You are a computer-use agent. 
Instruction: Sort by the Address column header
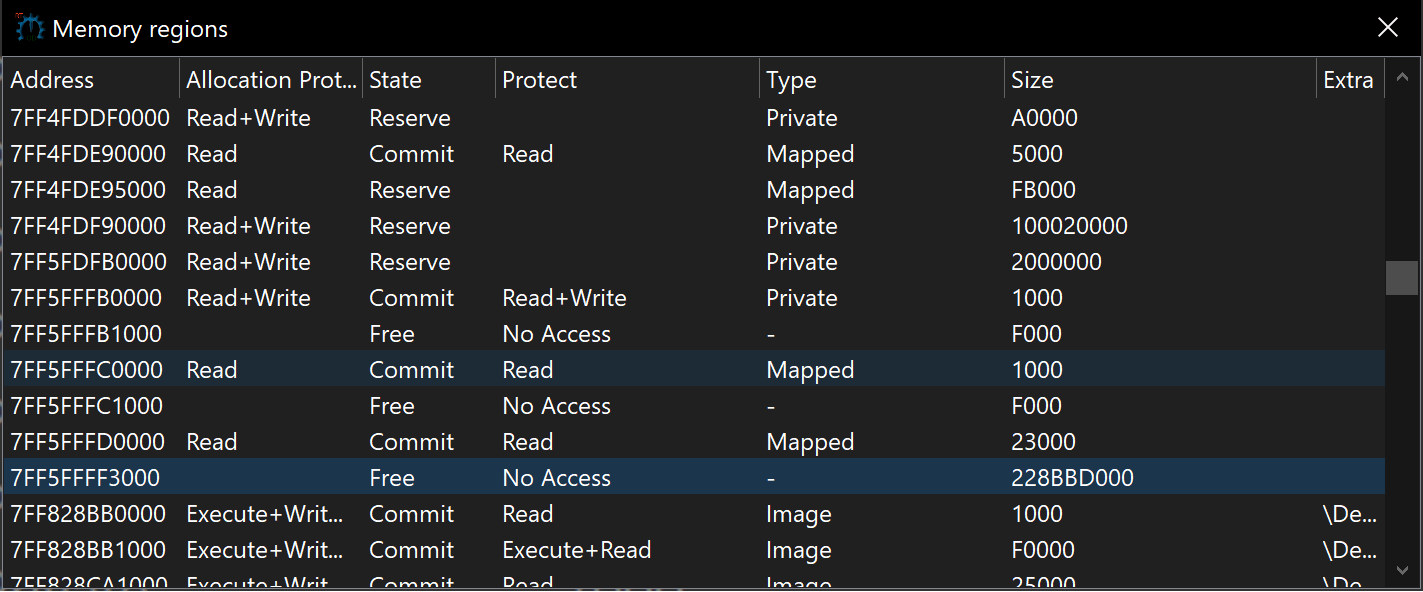point(90,80)
